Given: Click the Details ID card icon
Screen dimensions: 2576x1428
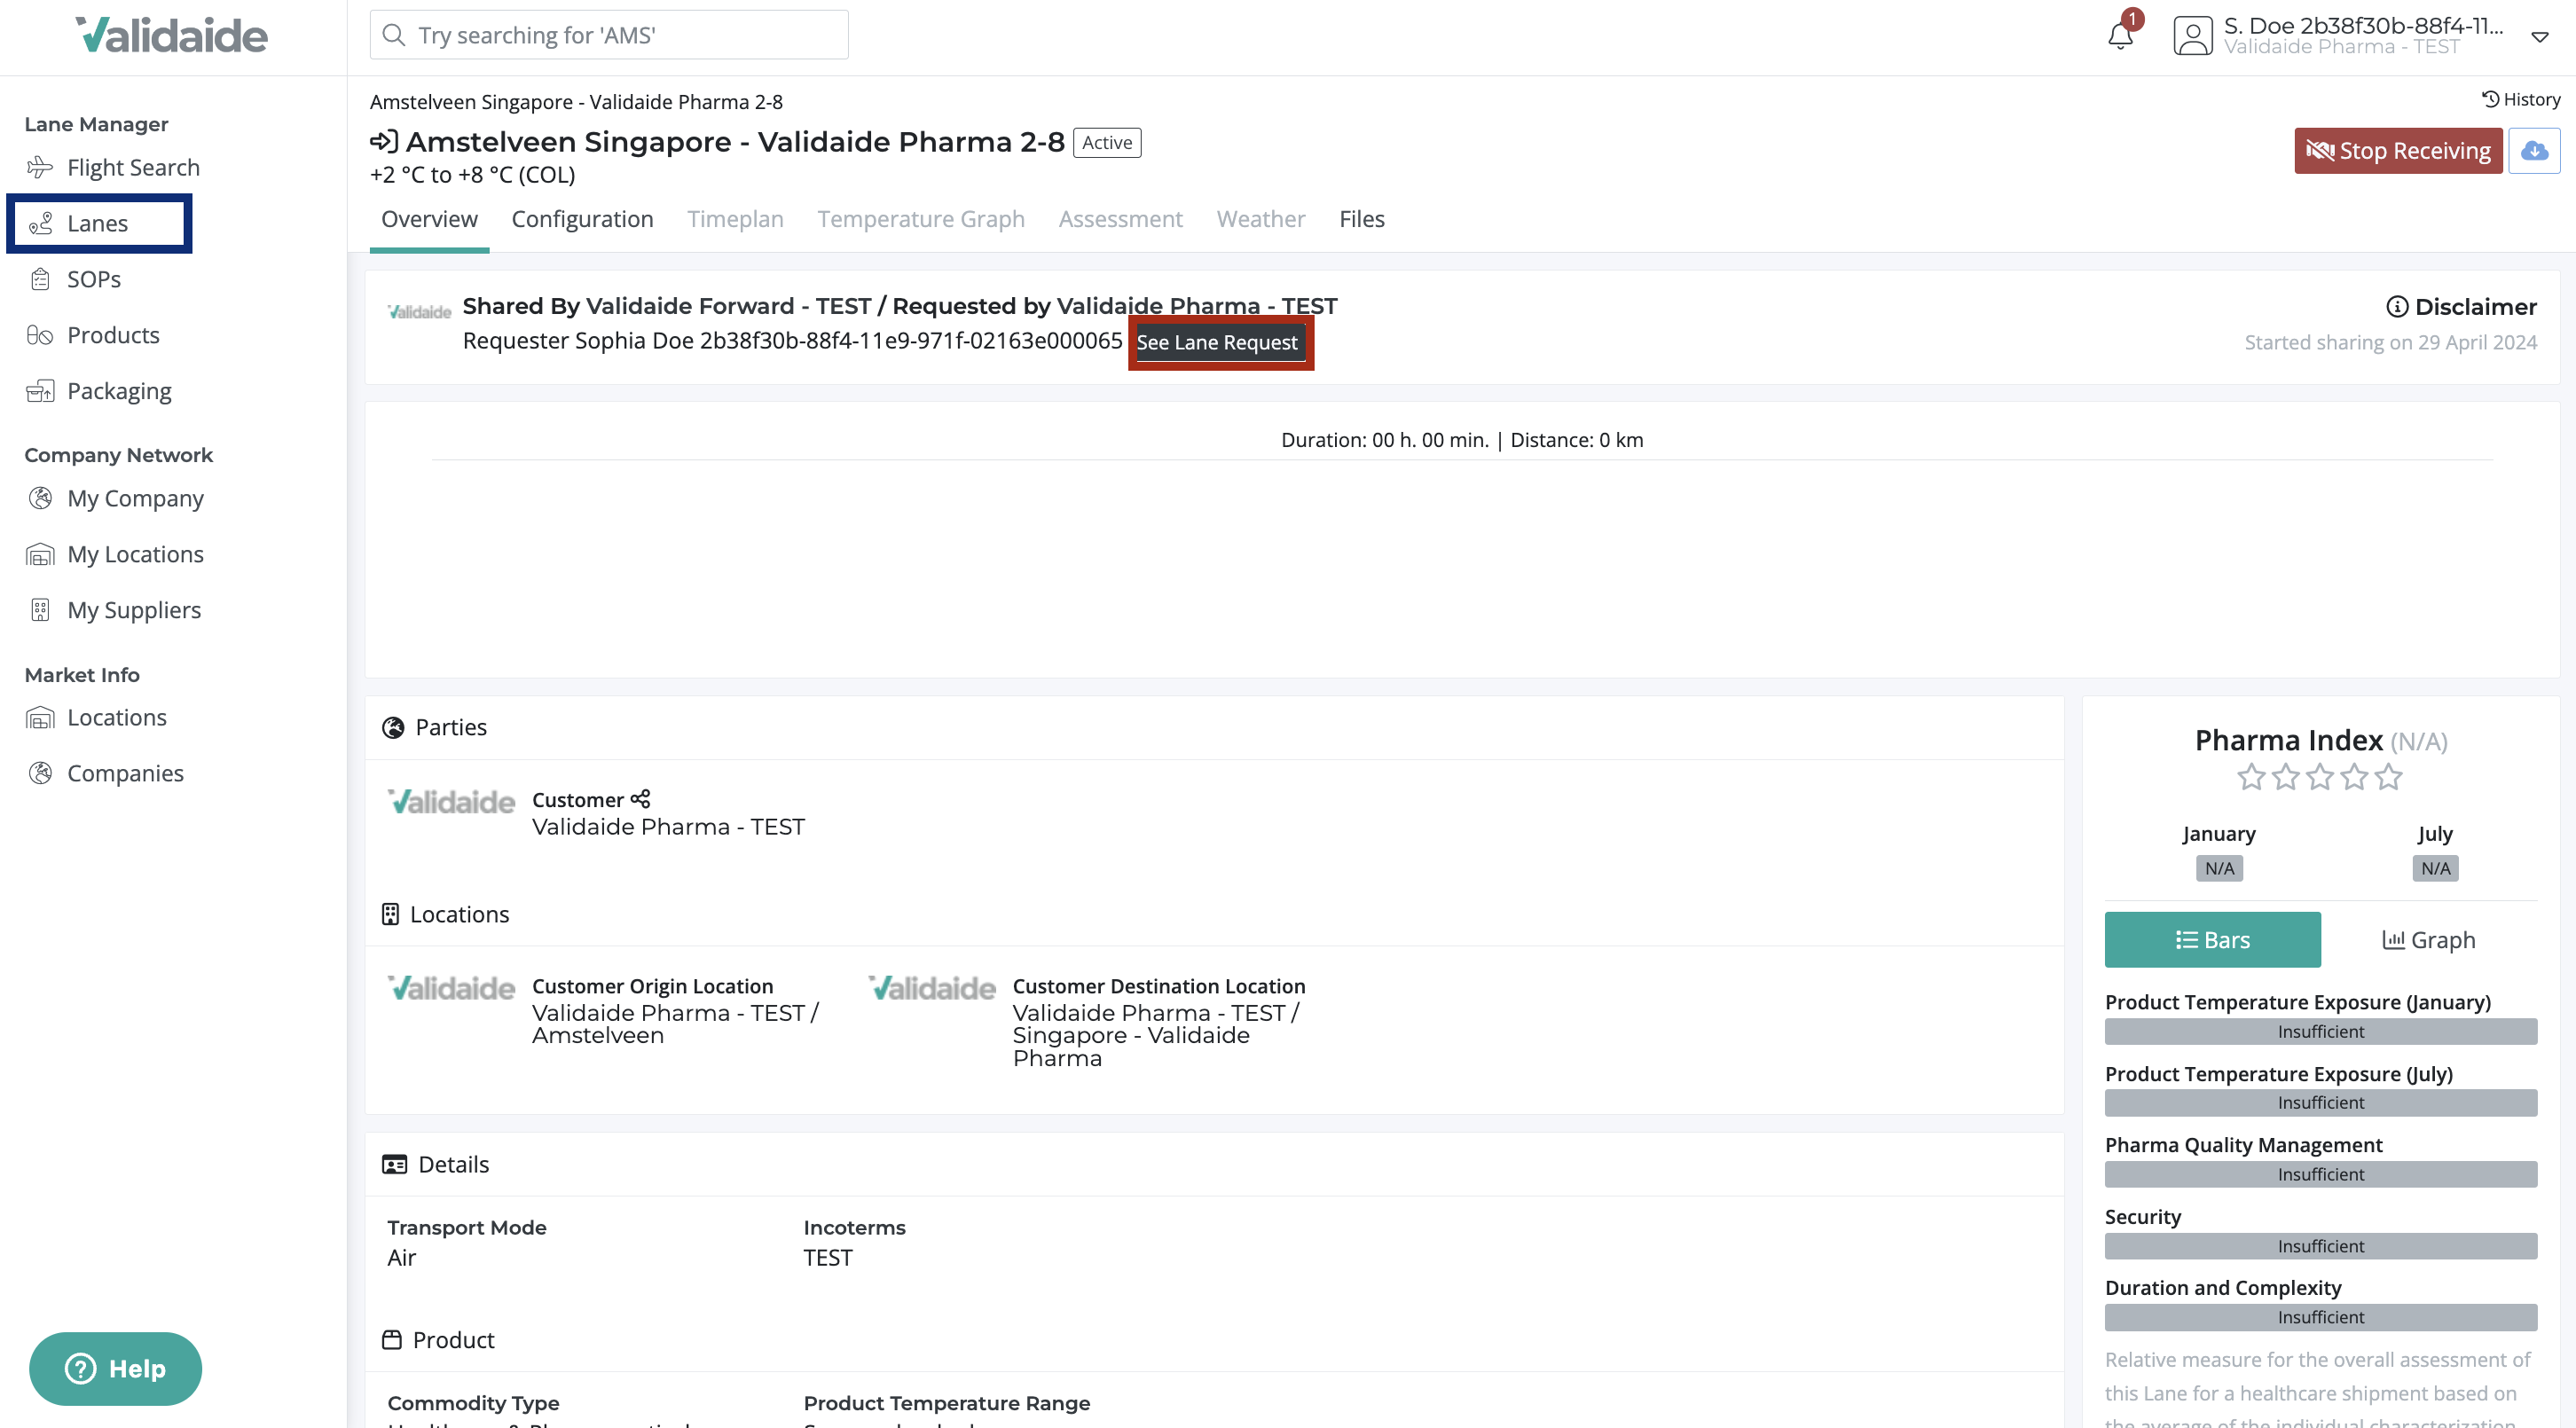Looking at the screenshot, I should (x=395, y=1164).
